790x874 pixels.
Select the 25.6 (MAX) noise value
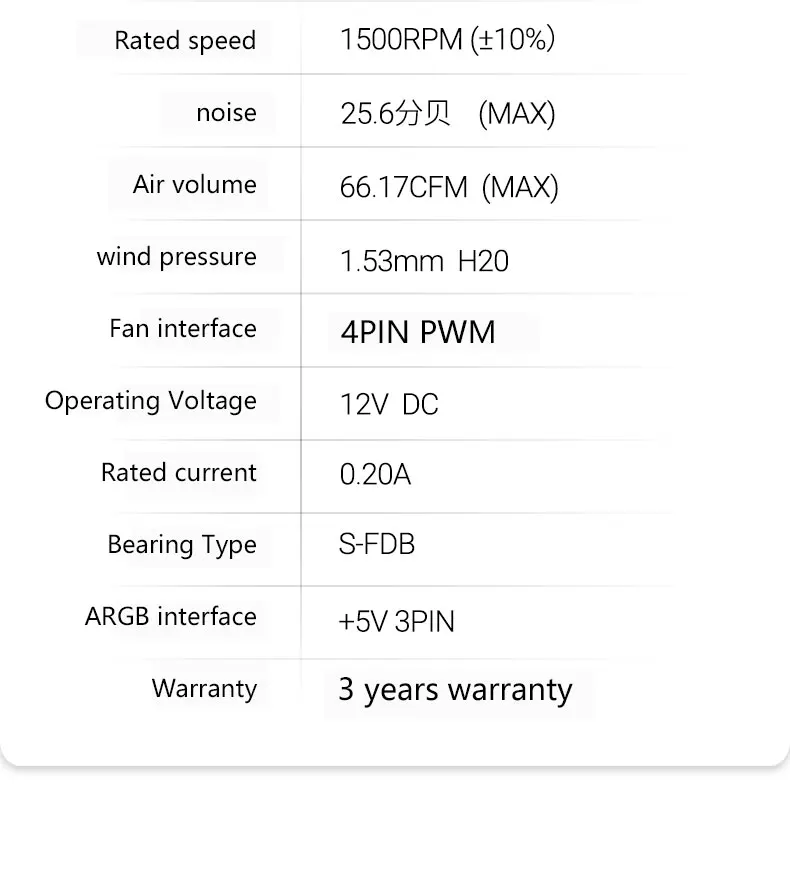(447, 114)
